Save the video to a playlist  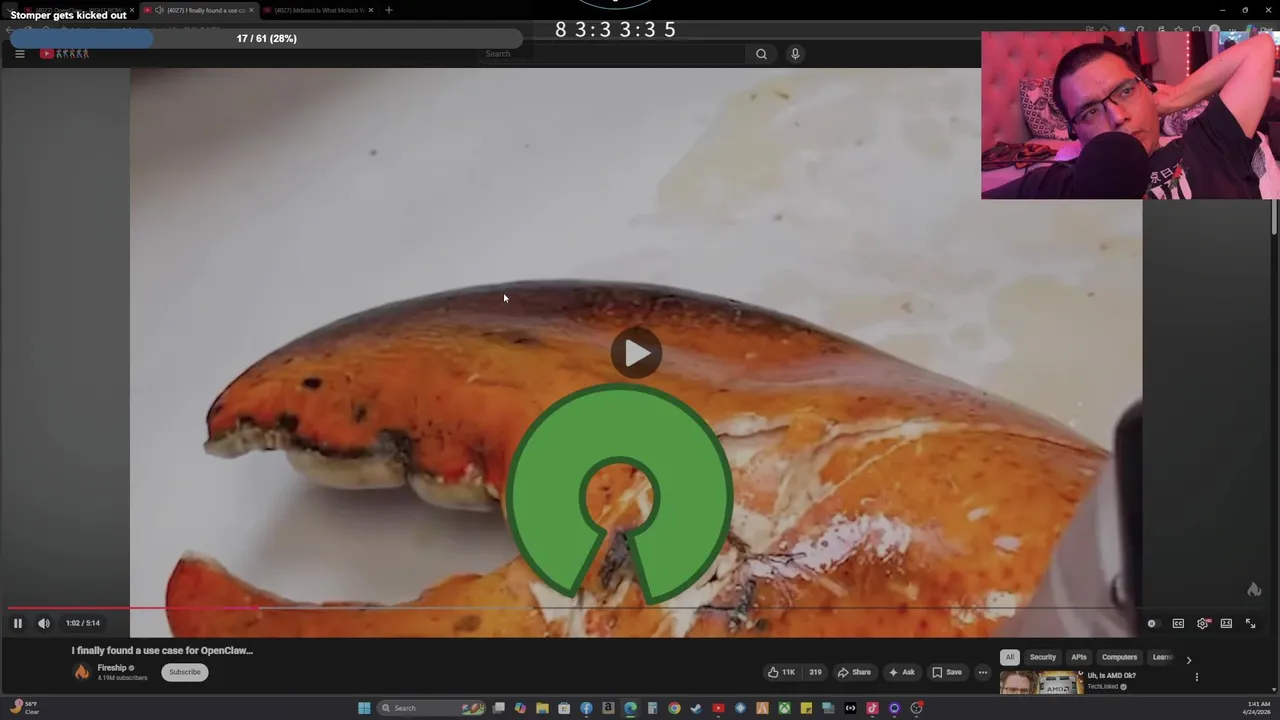(x=946, y=672)
